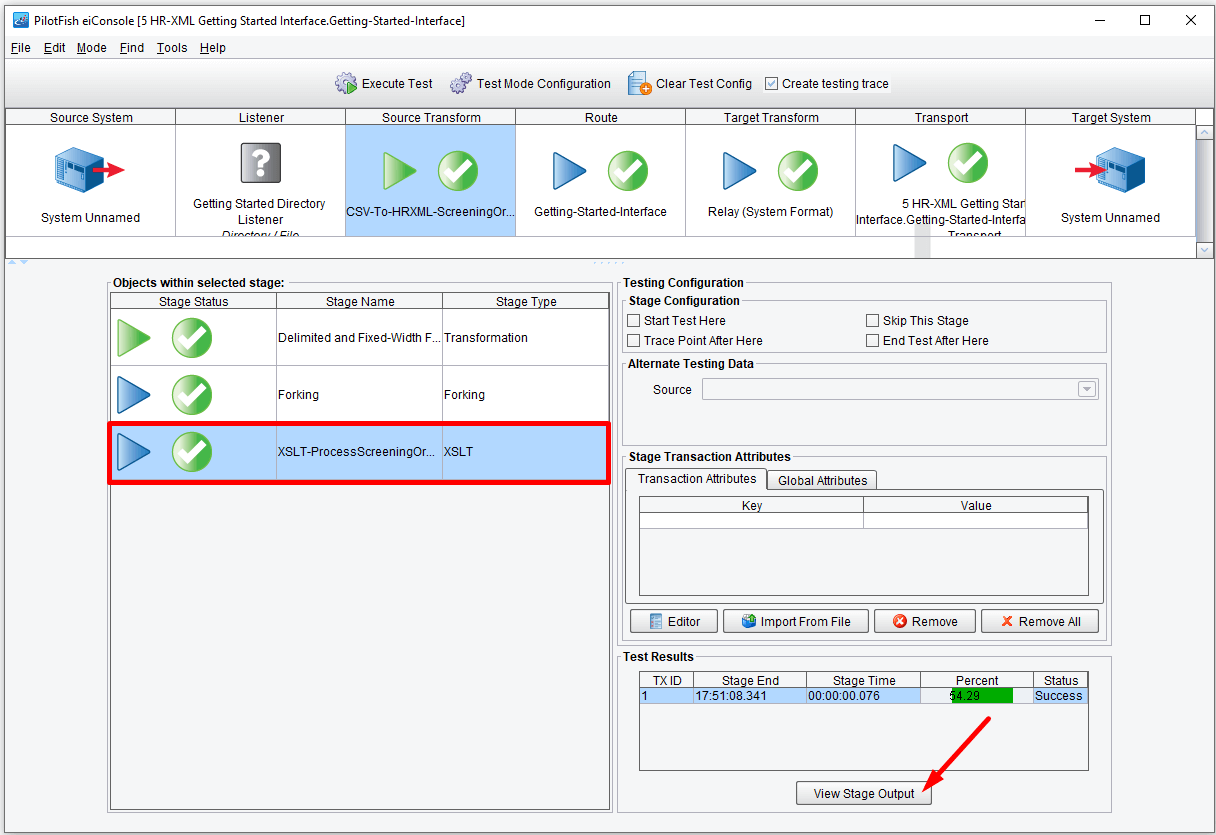Click the Target Transform blue play icon
Image resolution: width=1216 pixels, height=835 pixels.
point(739,171)
